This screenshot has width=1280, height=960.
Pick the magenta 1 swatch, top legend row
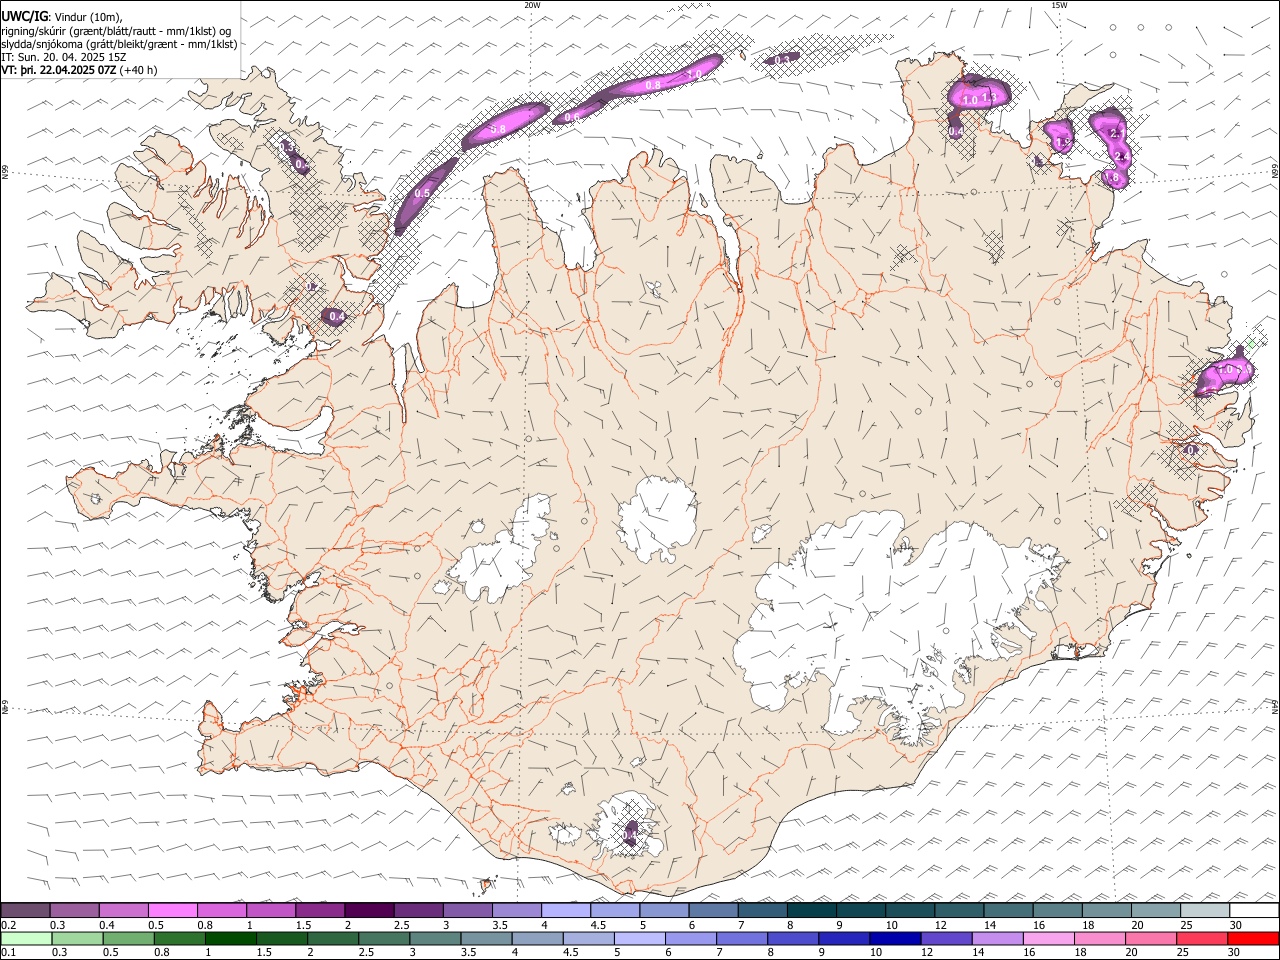coord(271,910)
